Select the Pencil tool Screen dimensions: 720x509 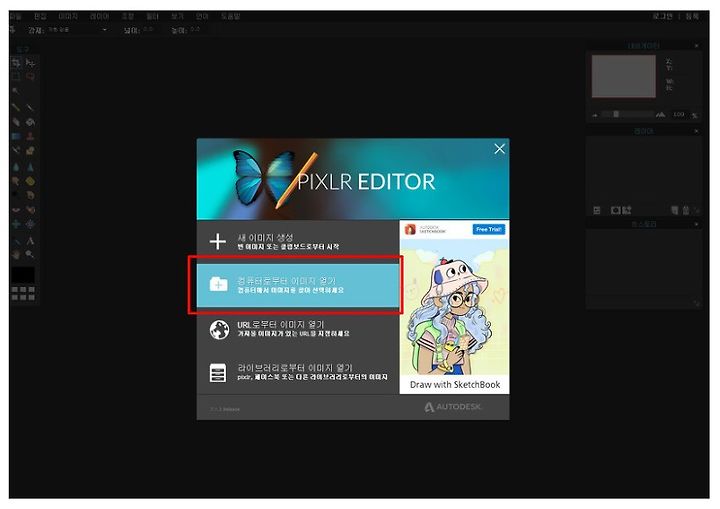pos(16,107)
